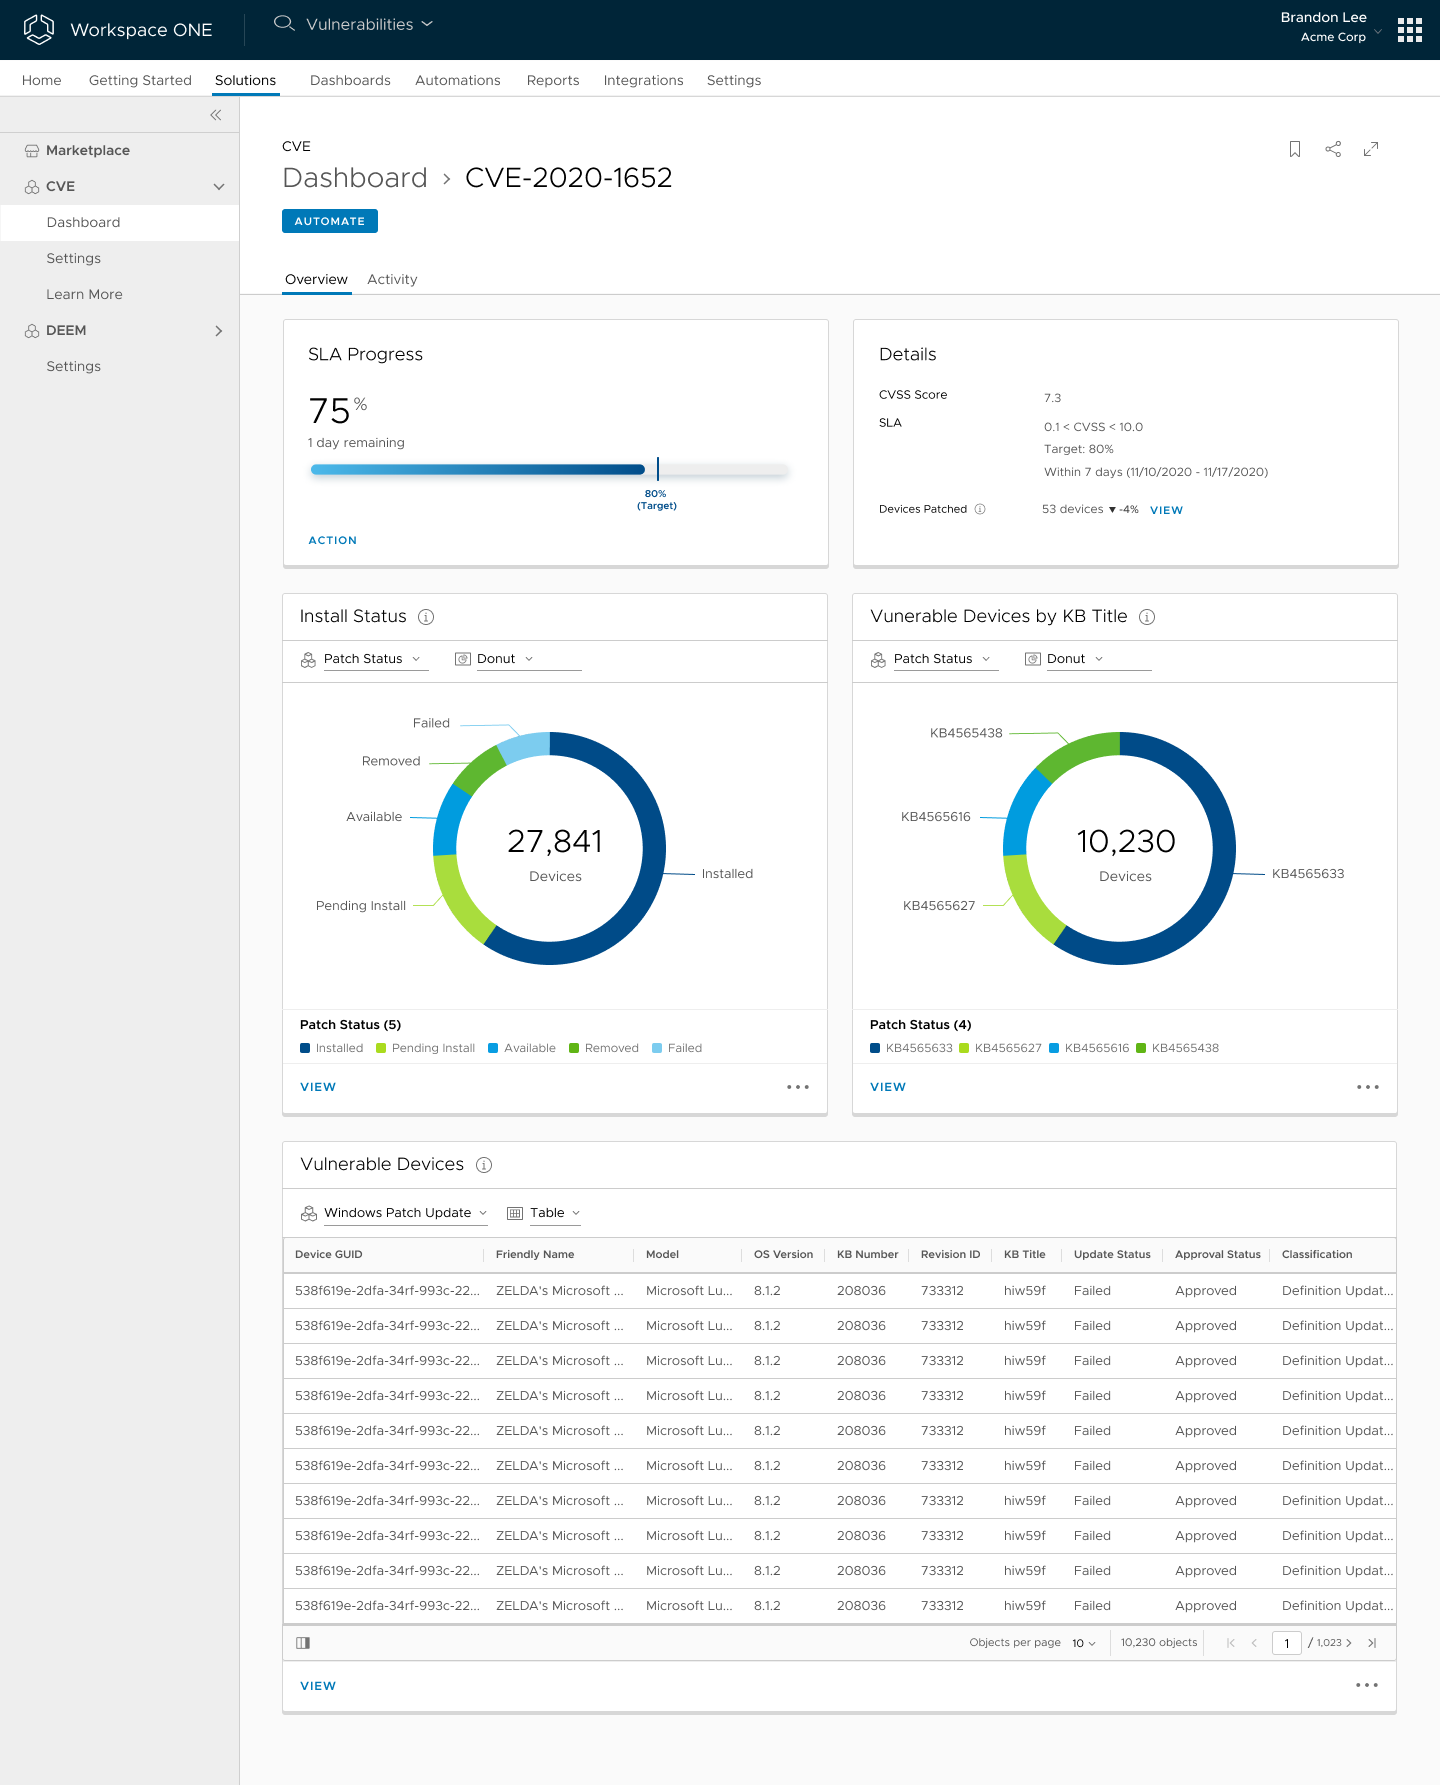Sort by the Device GUID column header
Screen dimensions: 1440x1785
[329, 1255]
